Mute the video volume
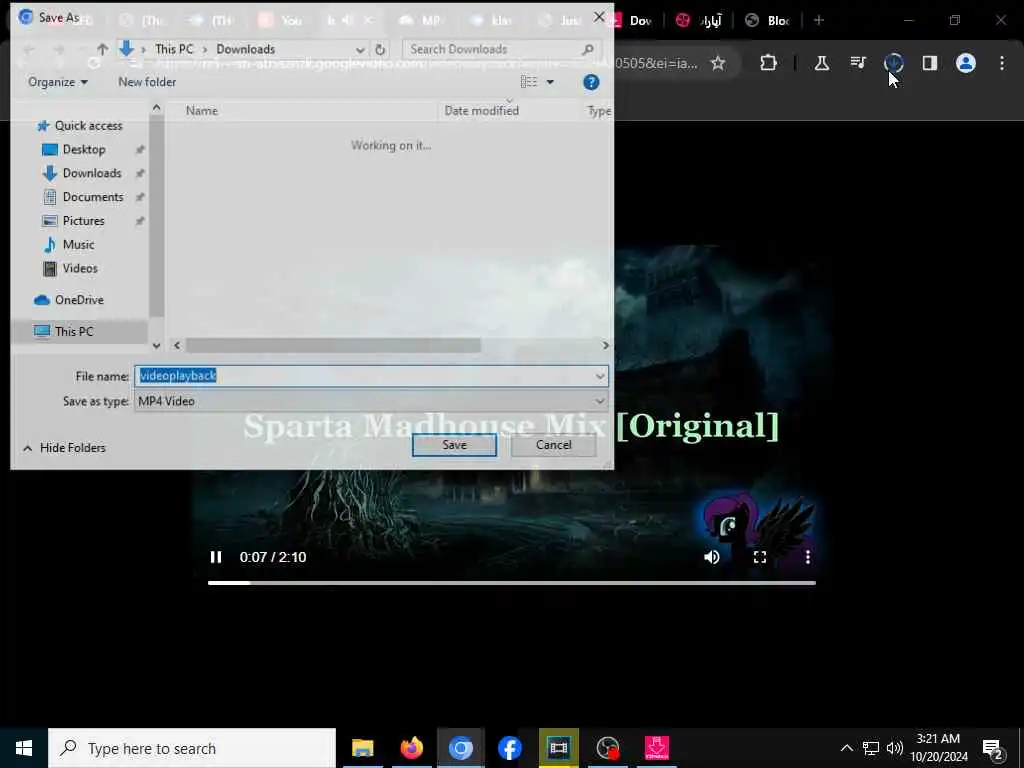 click(712, 557)
